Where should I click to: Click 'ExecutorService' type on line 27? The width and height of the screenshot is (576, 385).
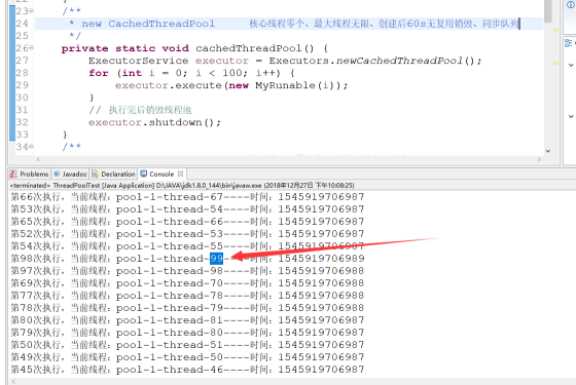138,61
